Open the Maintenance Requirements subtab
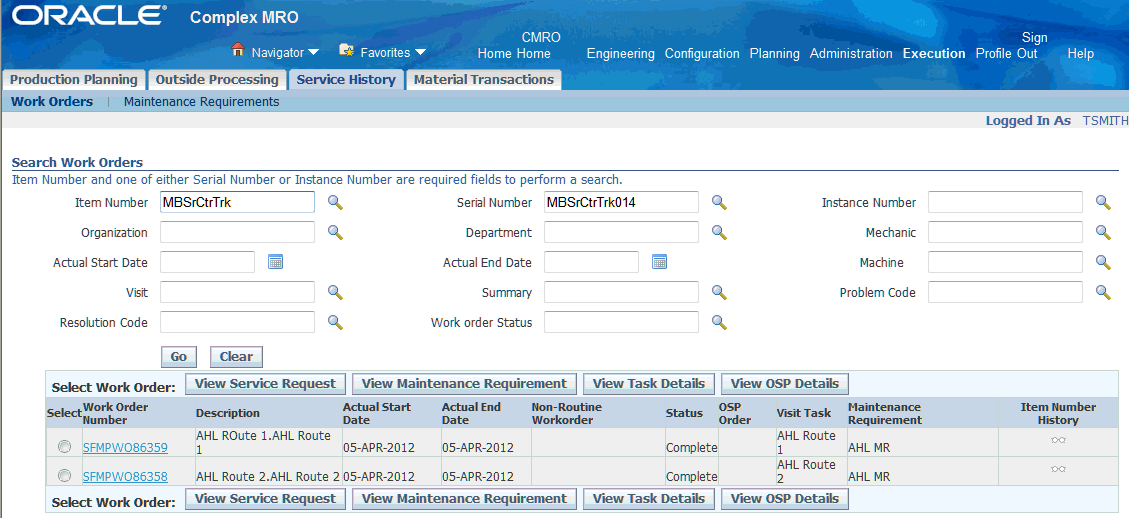This screenshot has width=1129, height=518. coord(202,102)
